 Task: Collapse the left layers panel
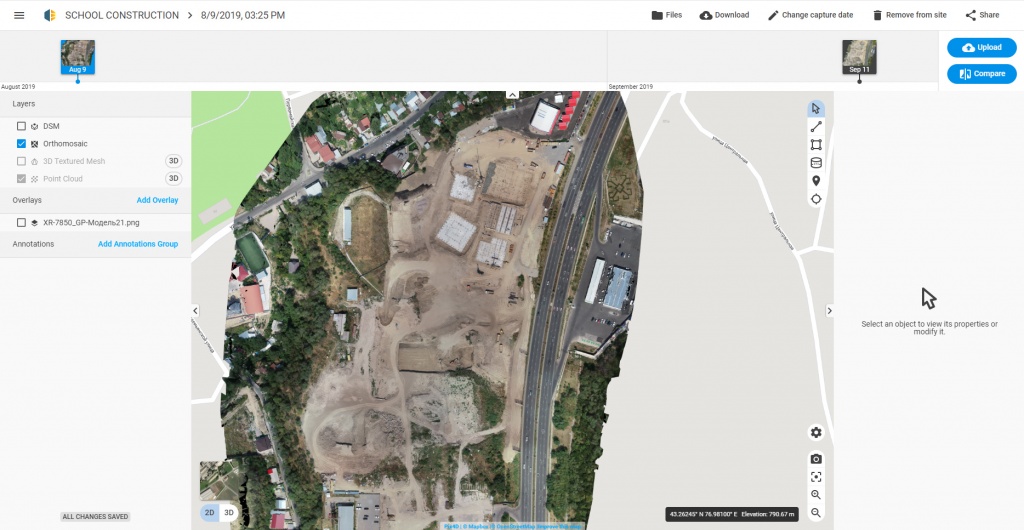(x=195, y=311)
